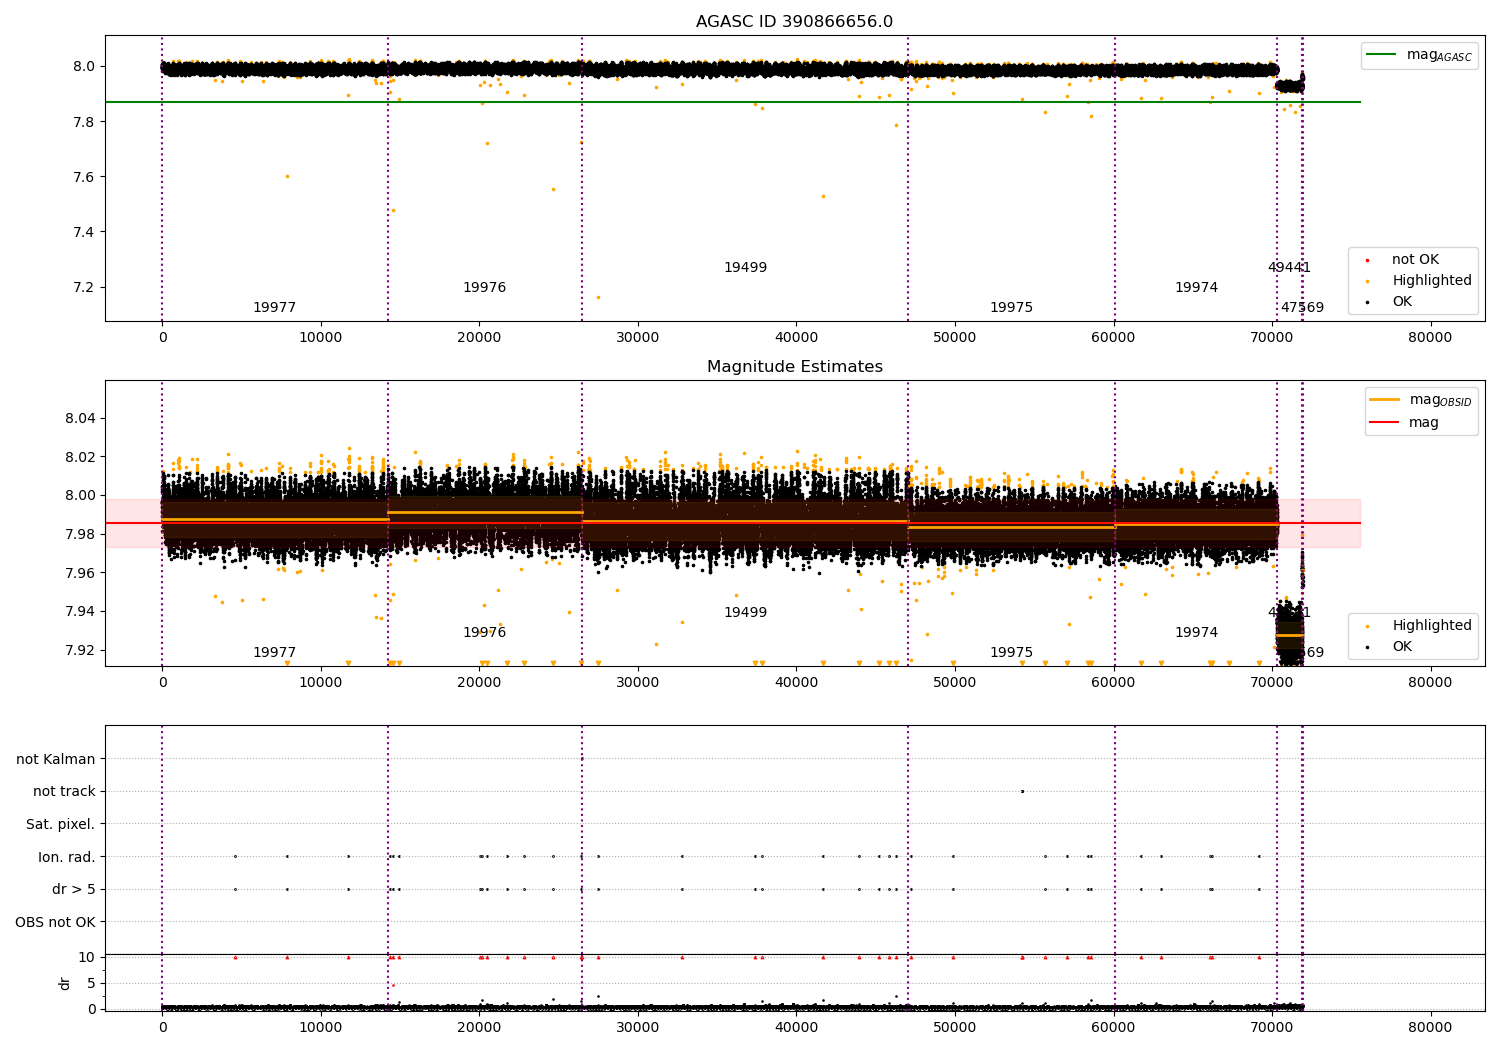
Task: Click x-axis tick 30000 on middle plot
Action: tap(638, 683)
